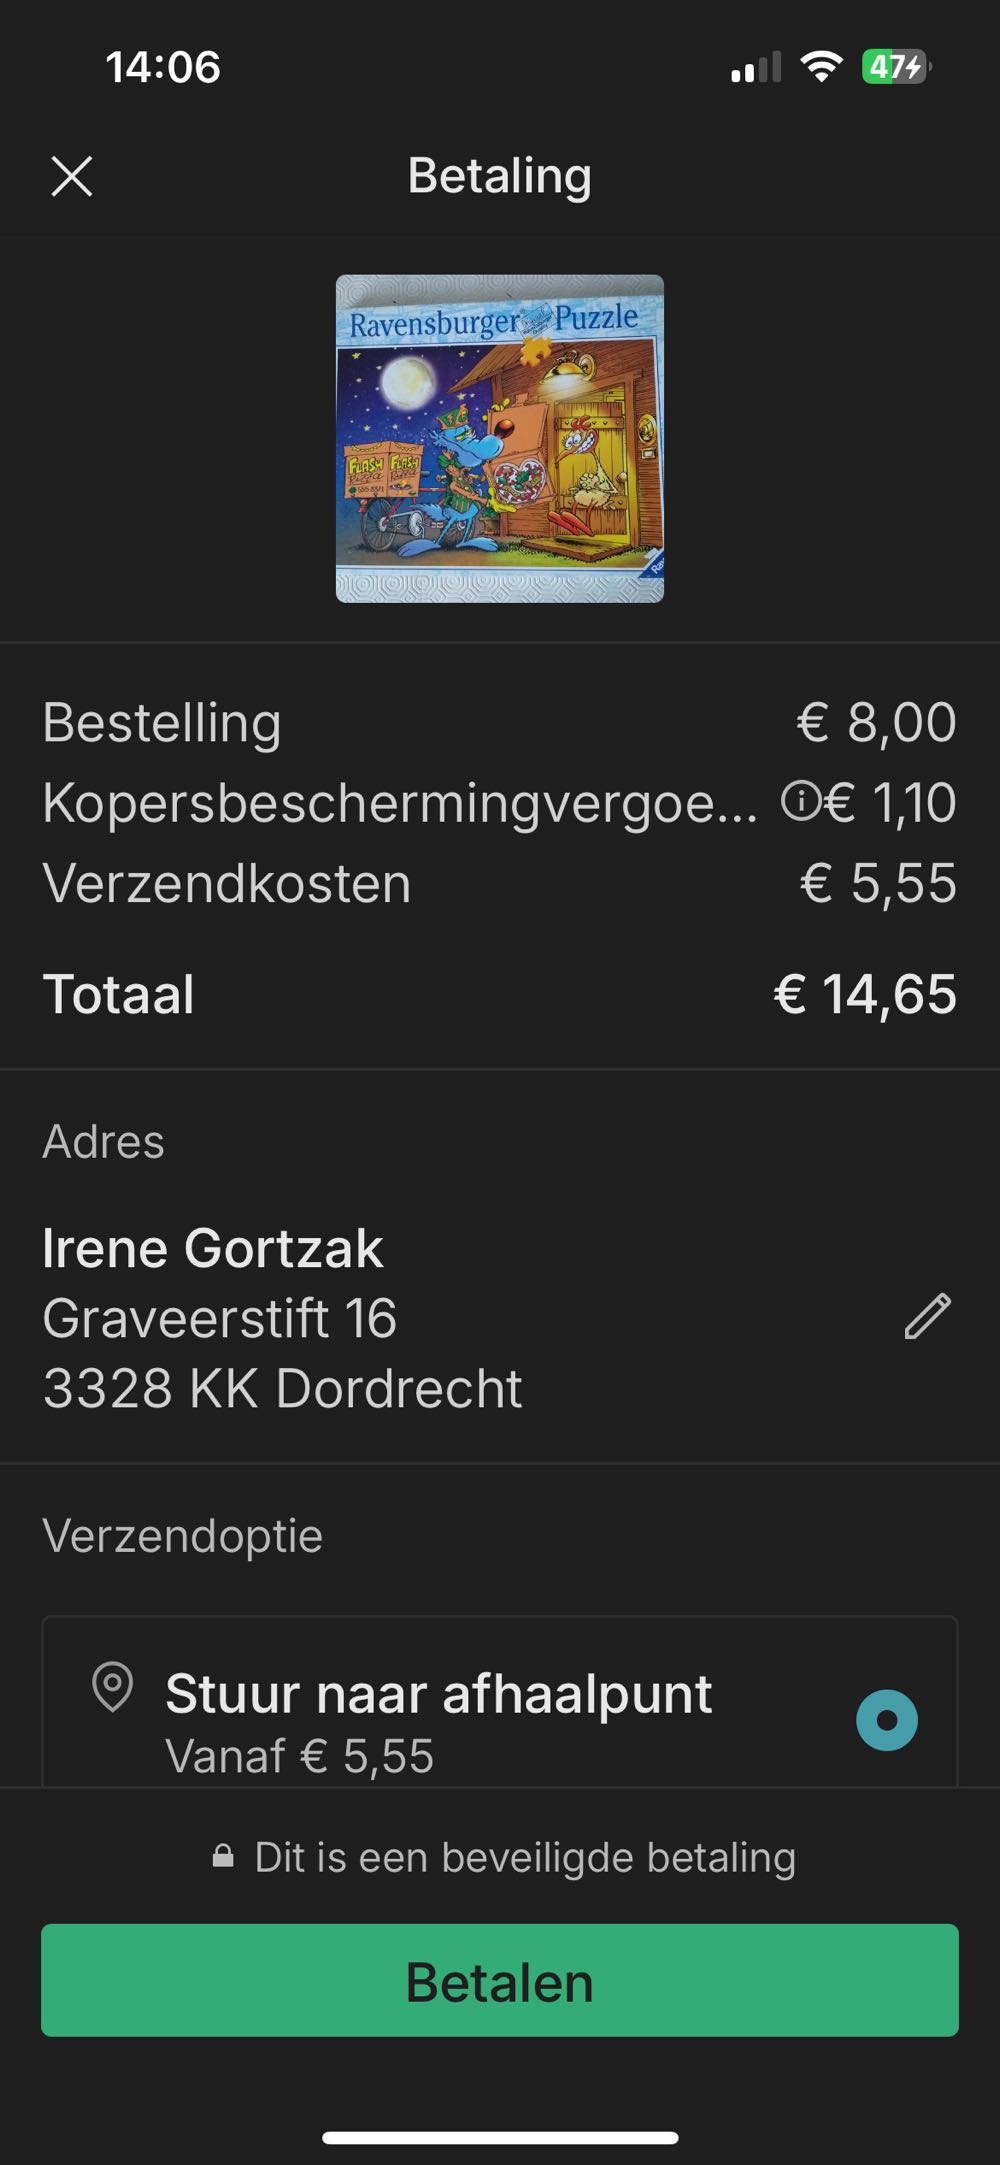Close the Betaling screen with X
Screen dimensions: 1000x2165
click(x=72, y=177)
